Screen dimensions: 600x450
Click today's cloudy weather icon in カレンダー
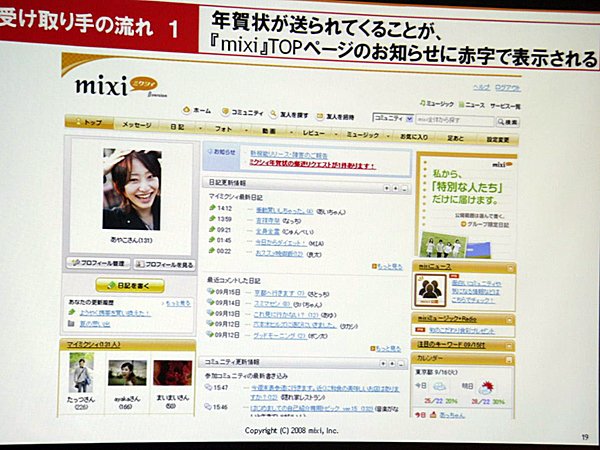pyautogui.click(x=439, y=386)
